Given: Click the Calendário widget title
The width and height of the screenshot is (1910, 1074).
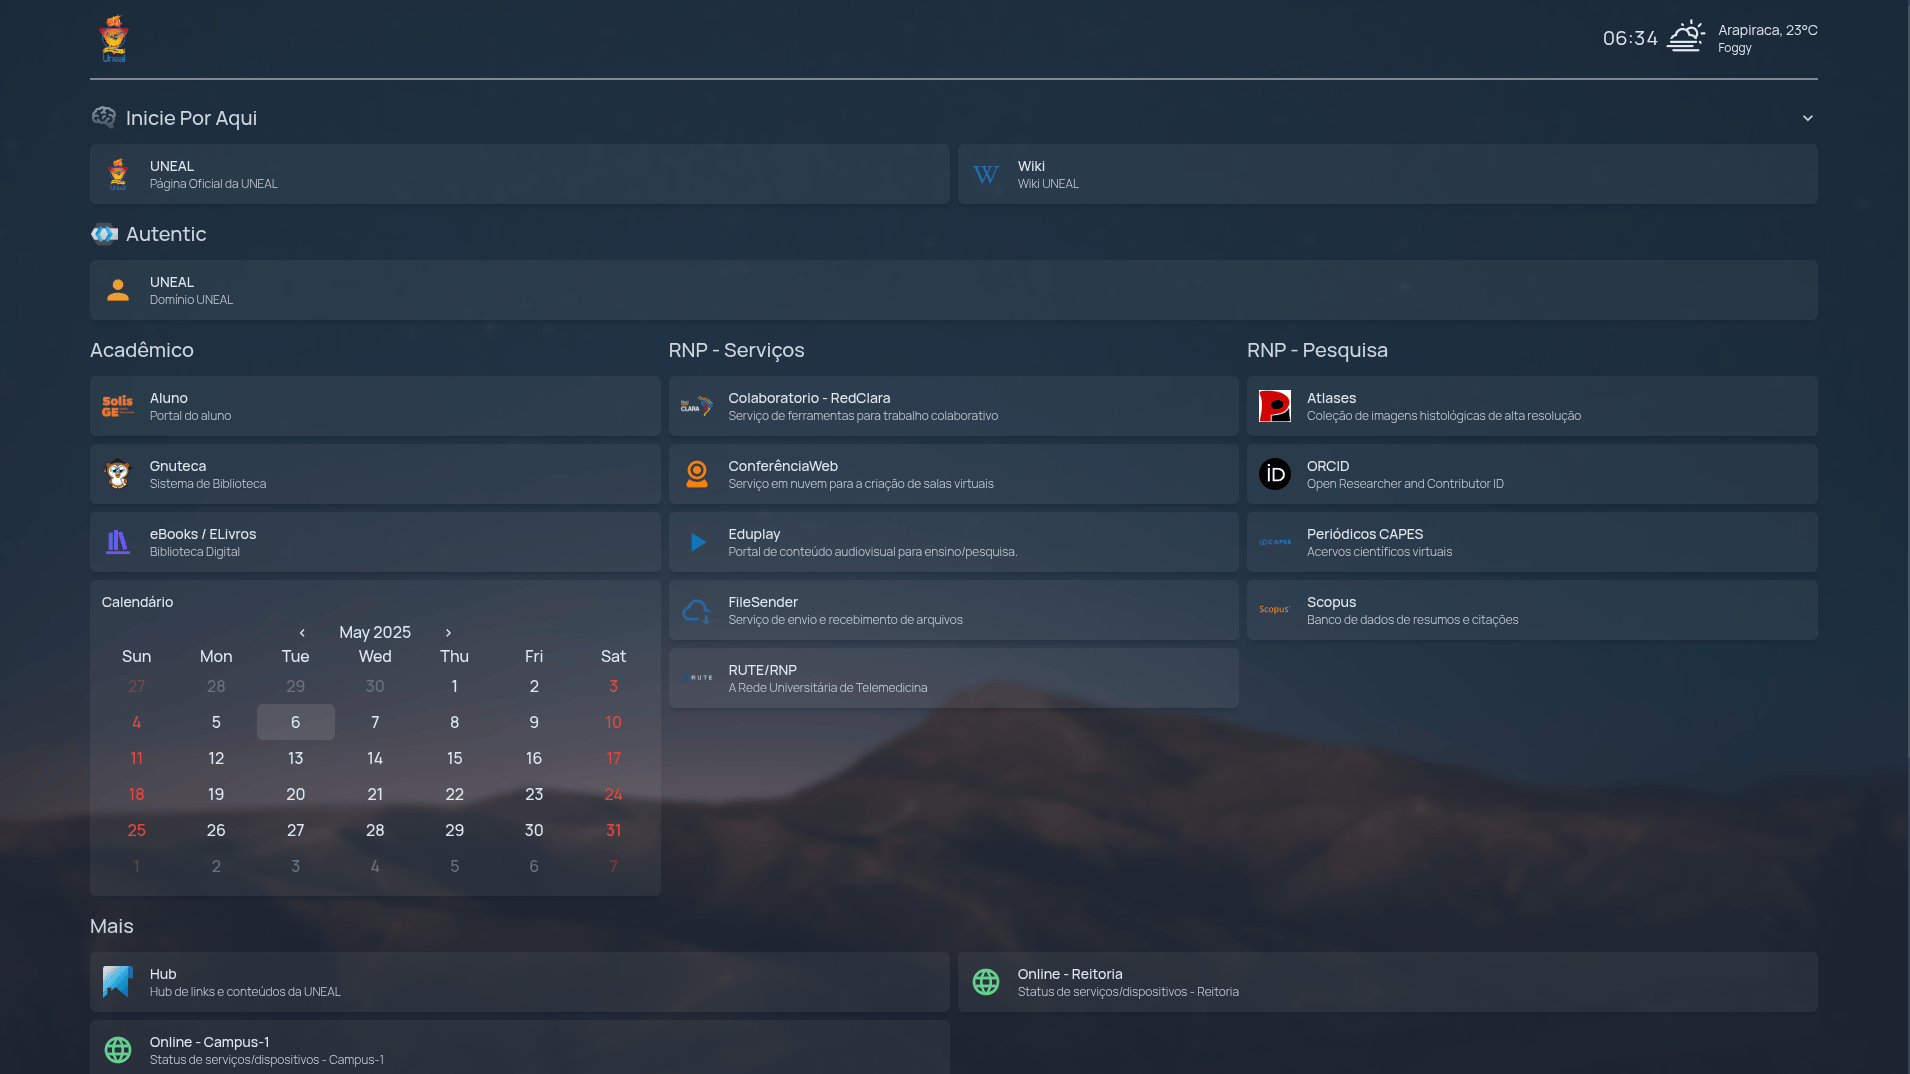Looking at the screenshot, I should [138, 602].
